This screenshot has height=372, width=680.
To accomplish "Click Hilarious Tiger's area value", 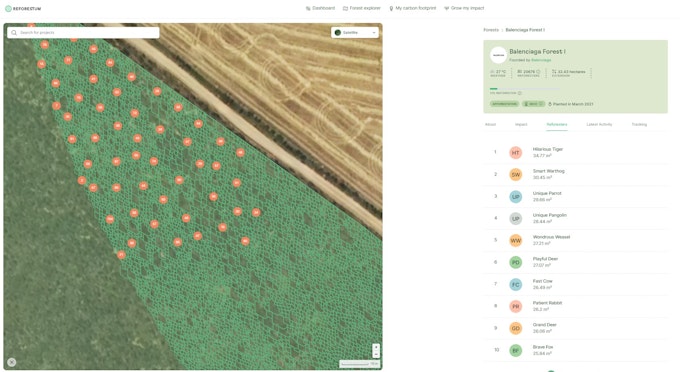I will coord(542,156).
